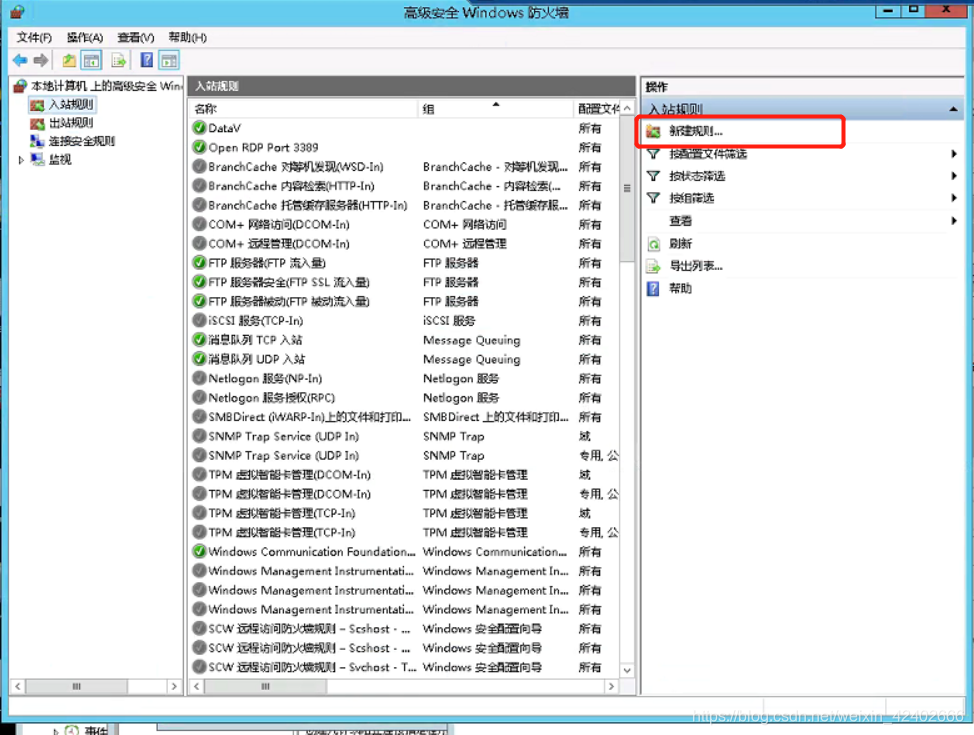Click the rules list vertical scrollbar thumb
974x735 pixels.
tap(627, 188)
